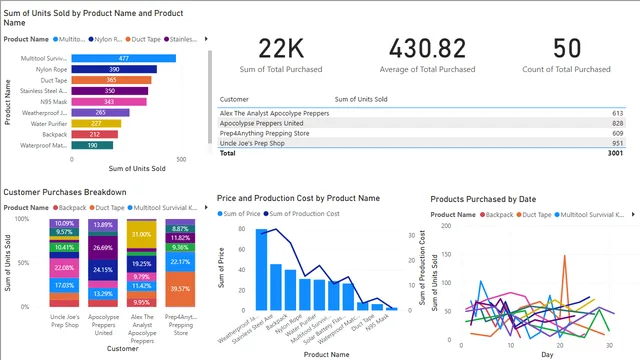Click the purple Stainless legend item in bar chart
The image size is (640, 360).
click(x=180, y=39)
